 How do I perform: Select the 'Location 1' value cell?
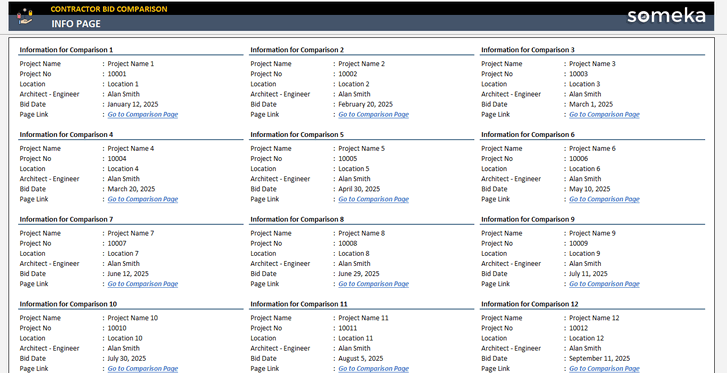123,84
